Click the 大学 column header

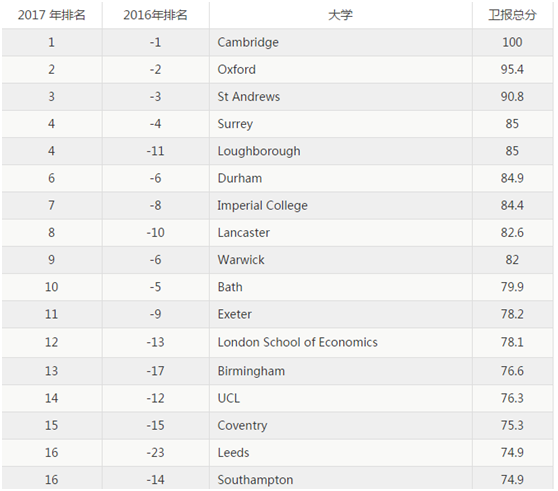click(x=341, y=15)
